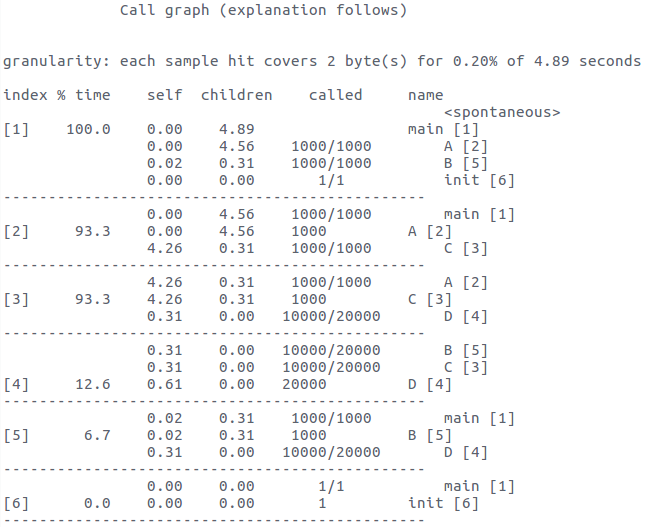This screenshot has height=527, width=660.
Task: Click the 6.7 percent time value
Action: pos(102,435)
